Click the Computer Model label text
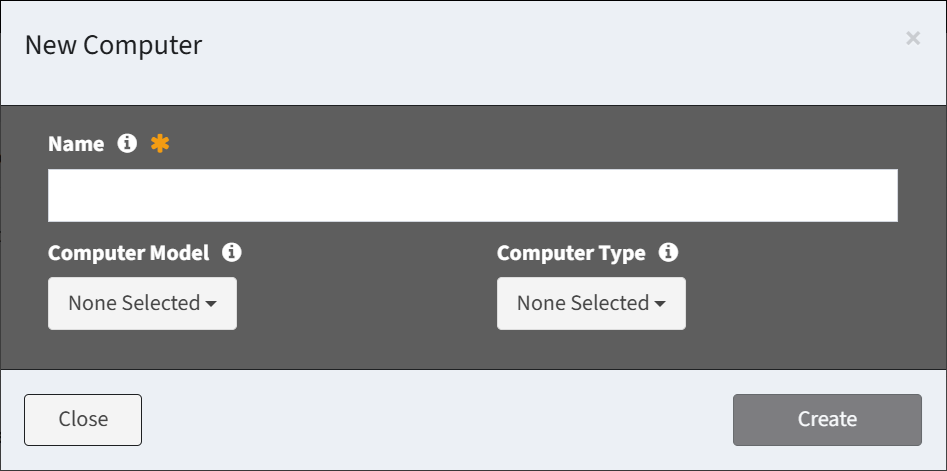Screen dimensions: 947x471 click(129, 253)
